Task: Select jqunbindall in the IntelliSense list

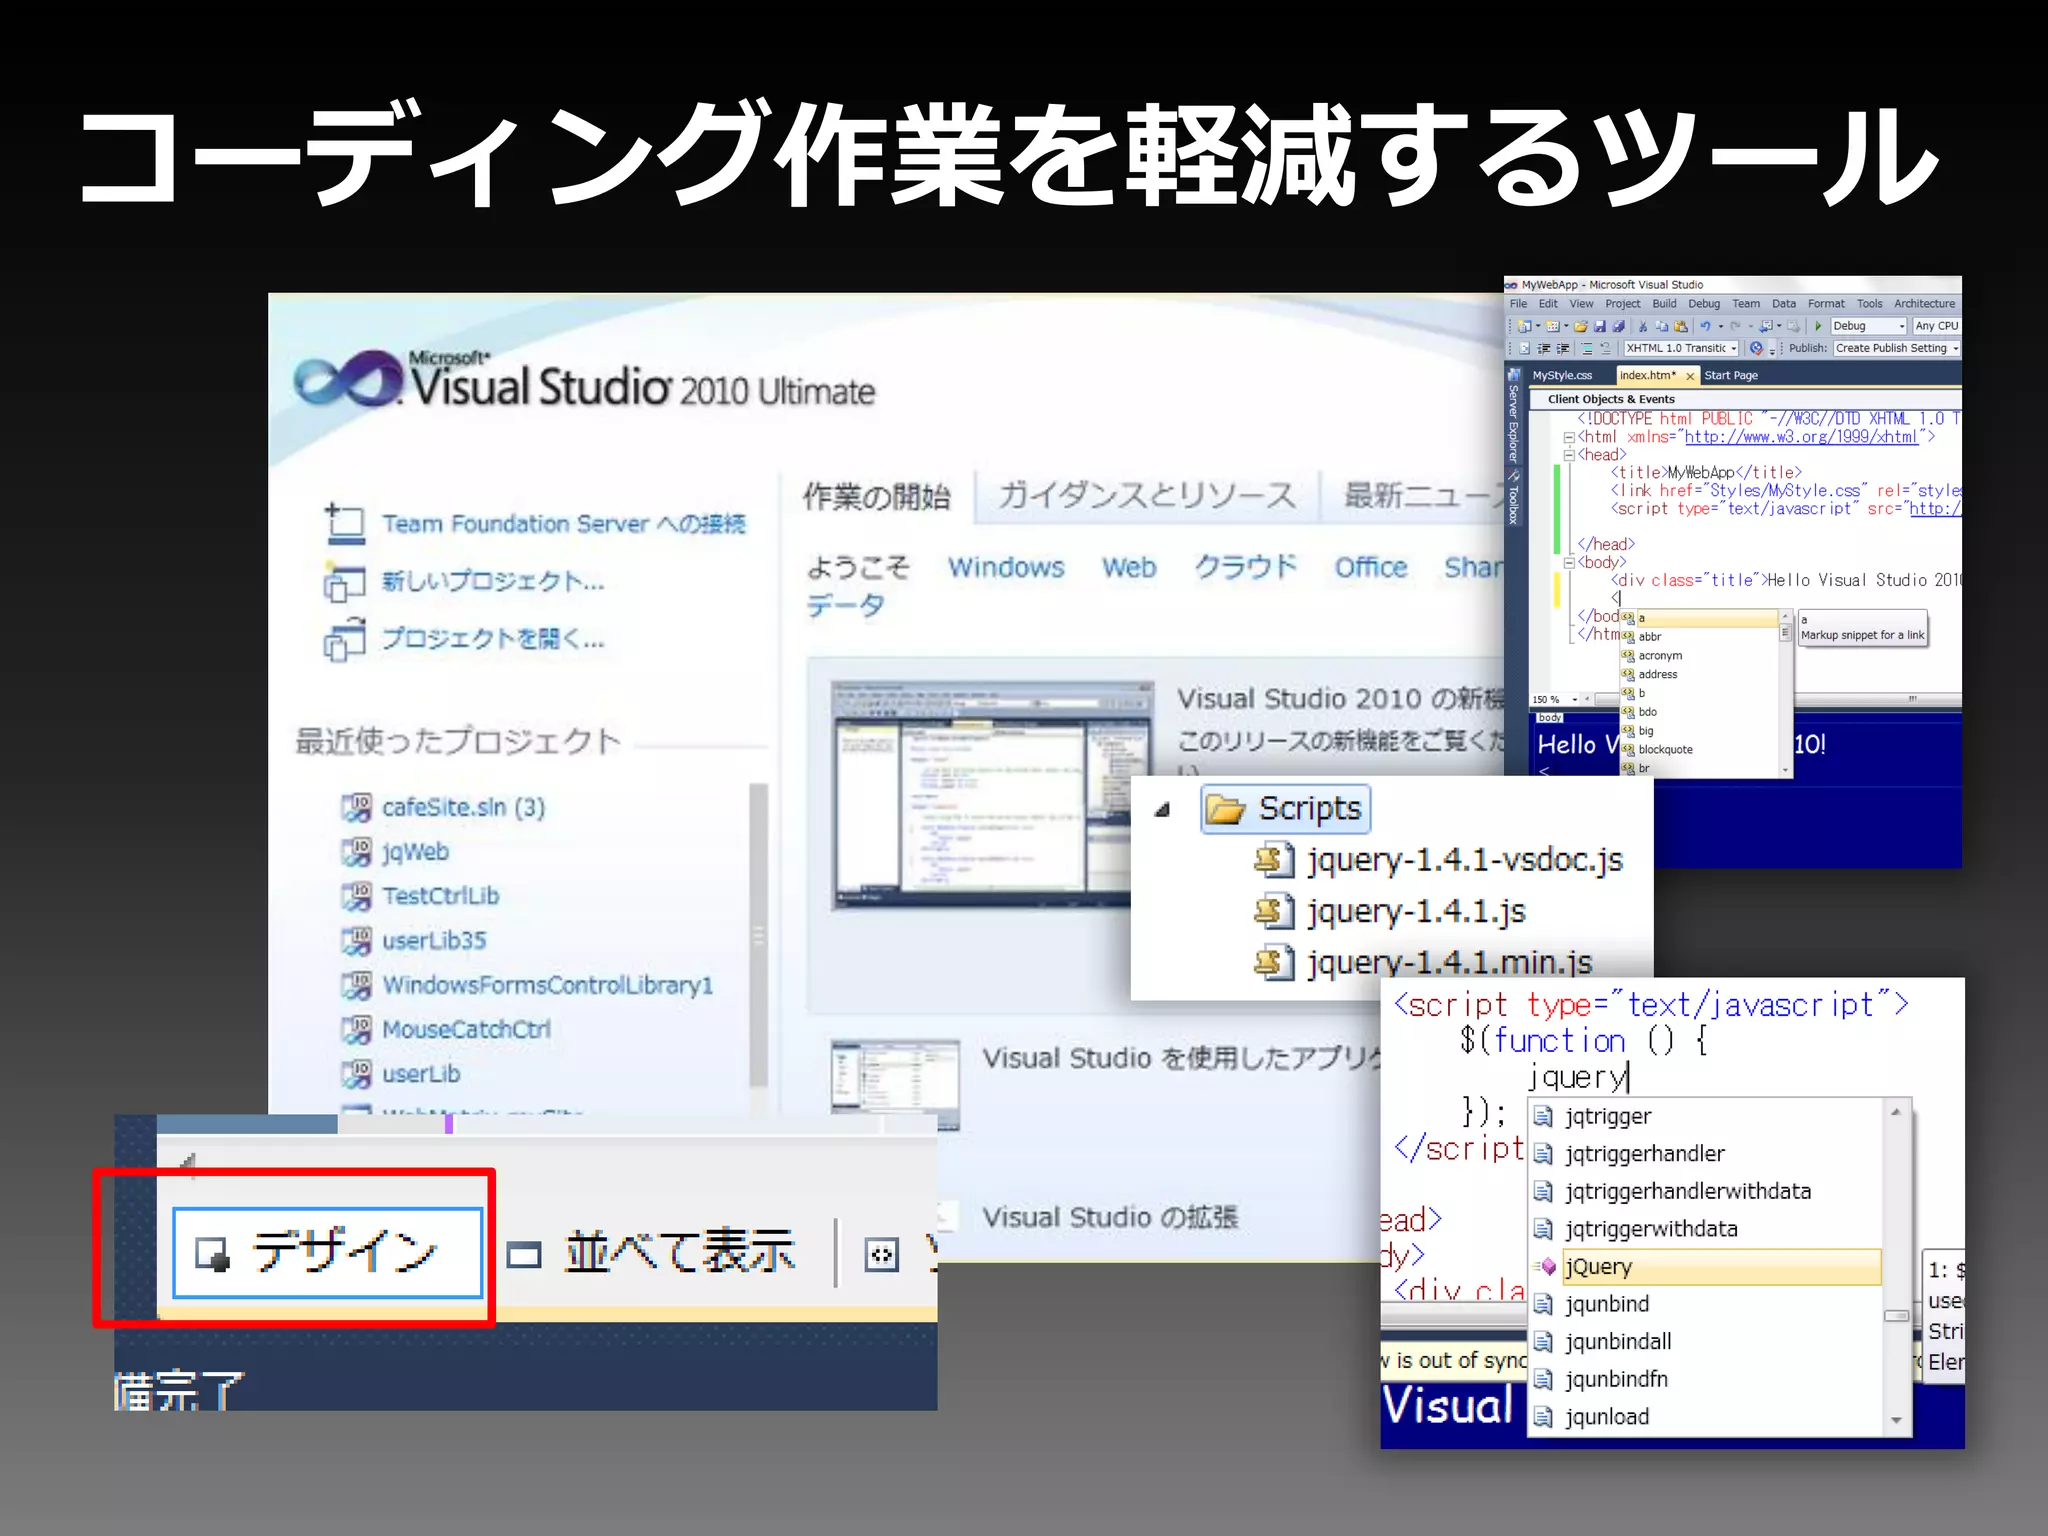Action: (x=1617, y=1342)
